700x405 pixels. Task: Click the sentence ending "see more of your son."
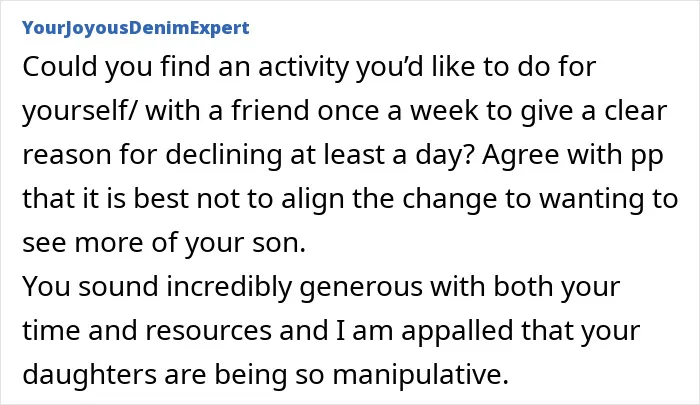pyautogui.click(x=164, y=243)
